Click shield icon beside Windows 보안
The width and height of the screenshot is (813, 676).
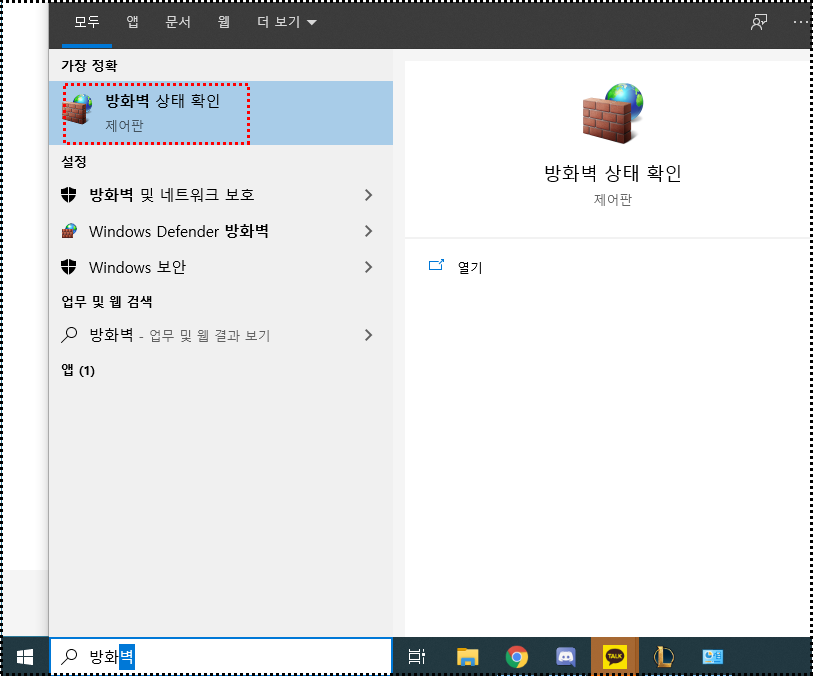pyautogui.click(x=68, y=267)
